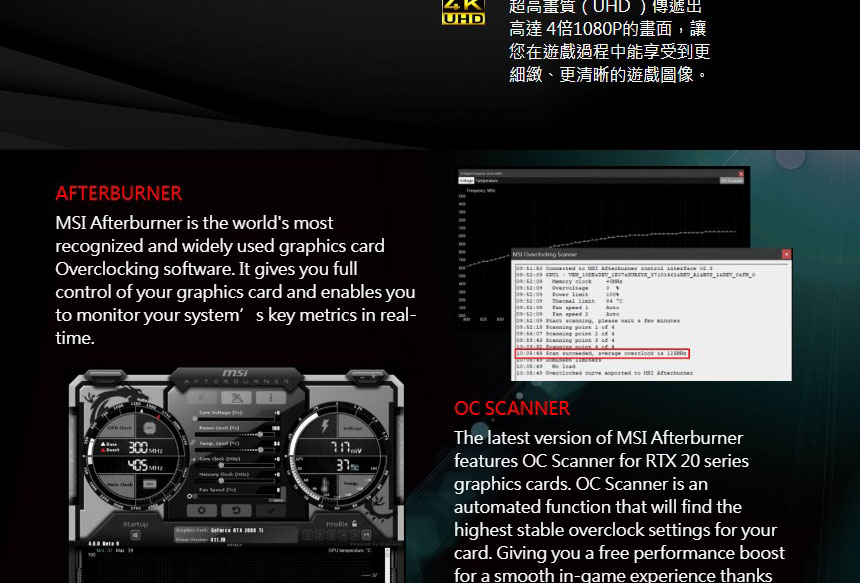Image resolution: width=860 pixels, height=583 pixels.
Task: Click the Memory Clock slider handle
Action: coord(221,480)
